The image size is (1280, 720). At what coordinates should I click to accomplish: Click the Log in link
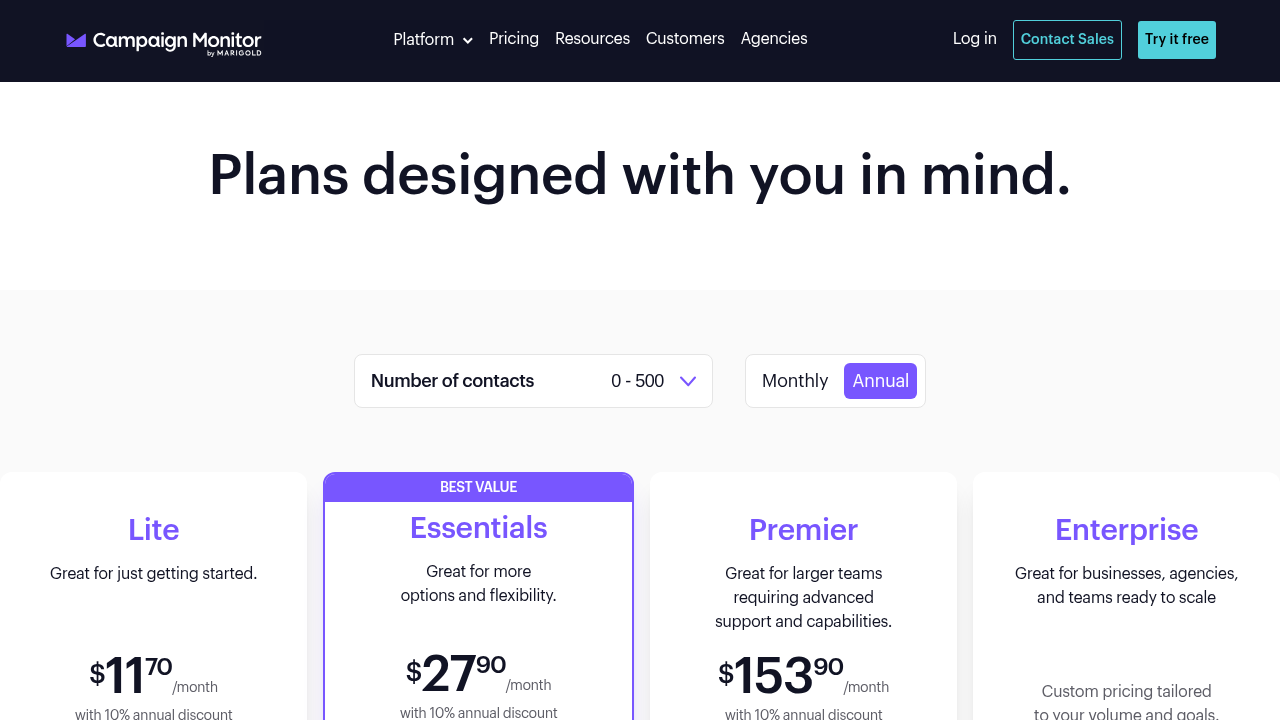tap(975, 39)
